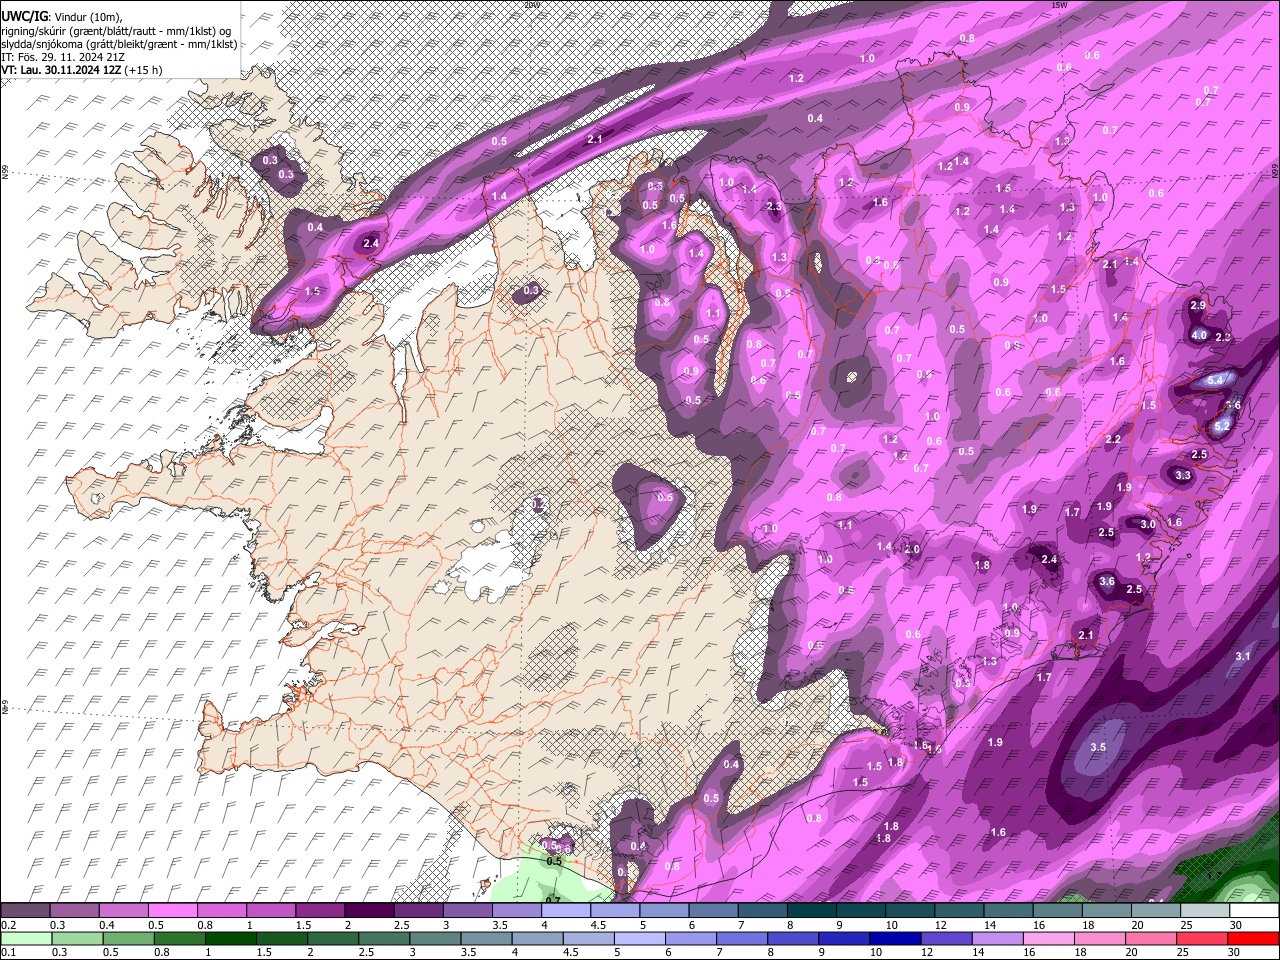Screen dimensions: 1280x960
Task: Select the 'IT: Fös. 29. 11. 2024 21Z' line
Action: coord(62,57)
